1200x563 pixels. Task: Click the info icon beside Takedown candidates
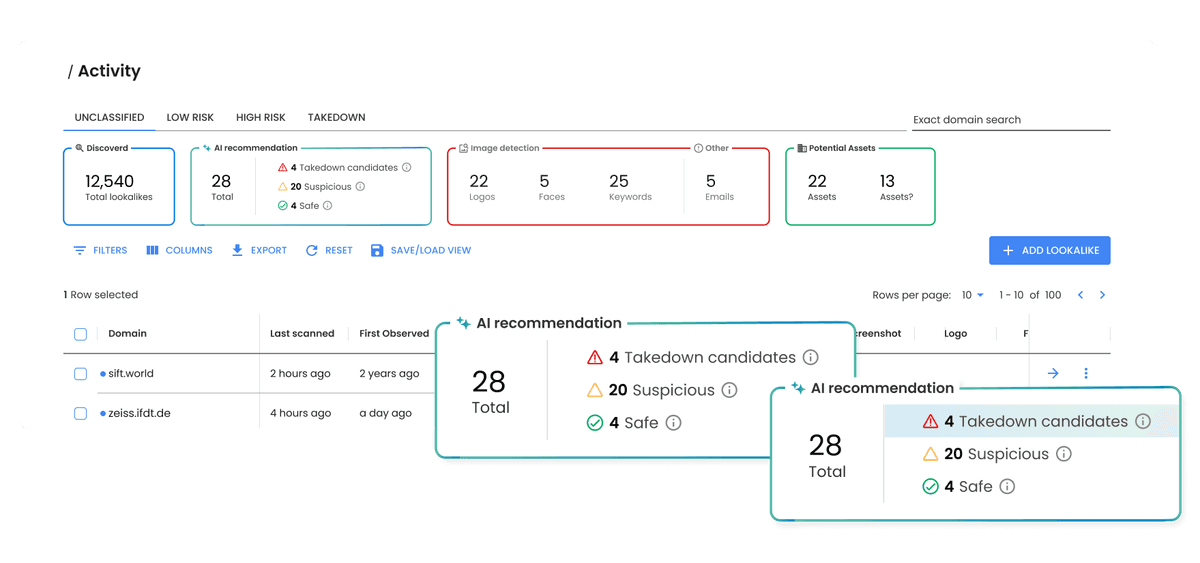(406, 168)
